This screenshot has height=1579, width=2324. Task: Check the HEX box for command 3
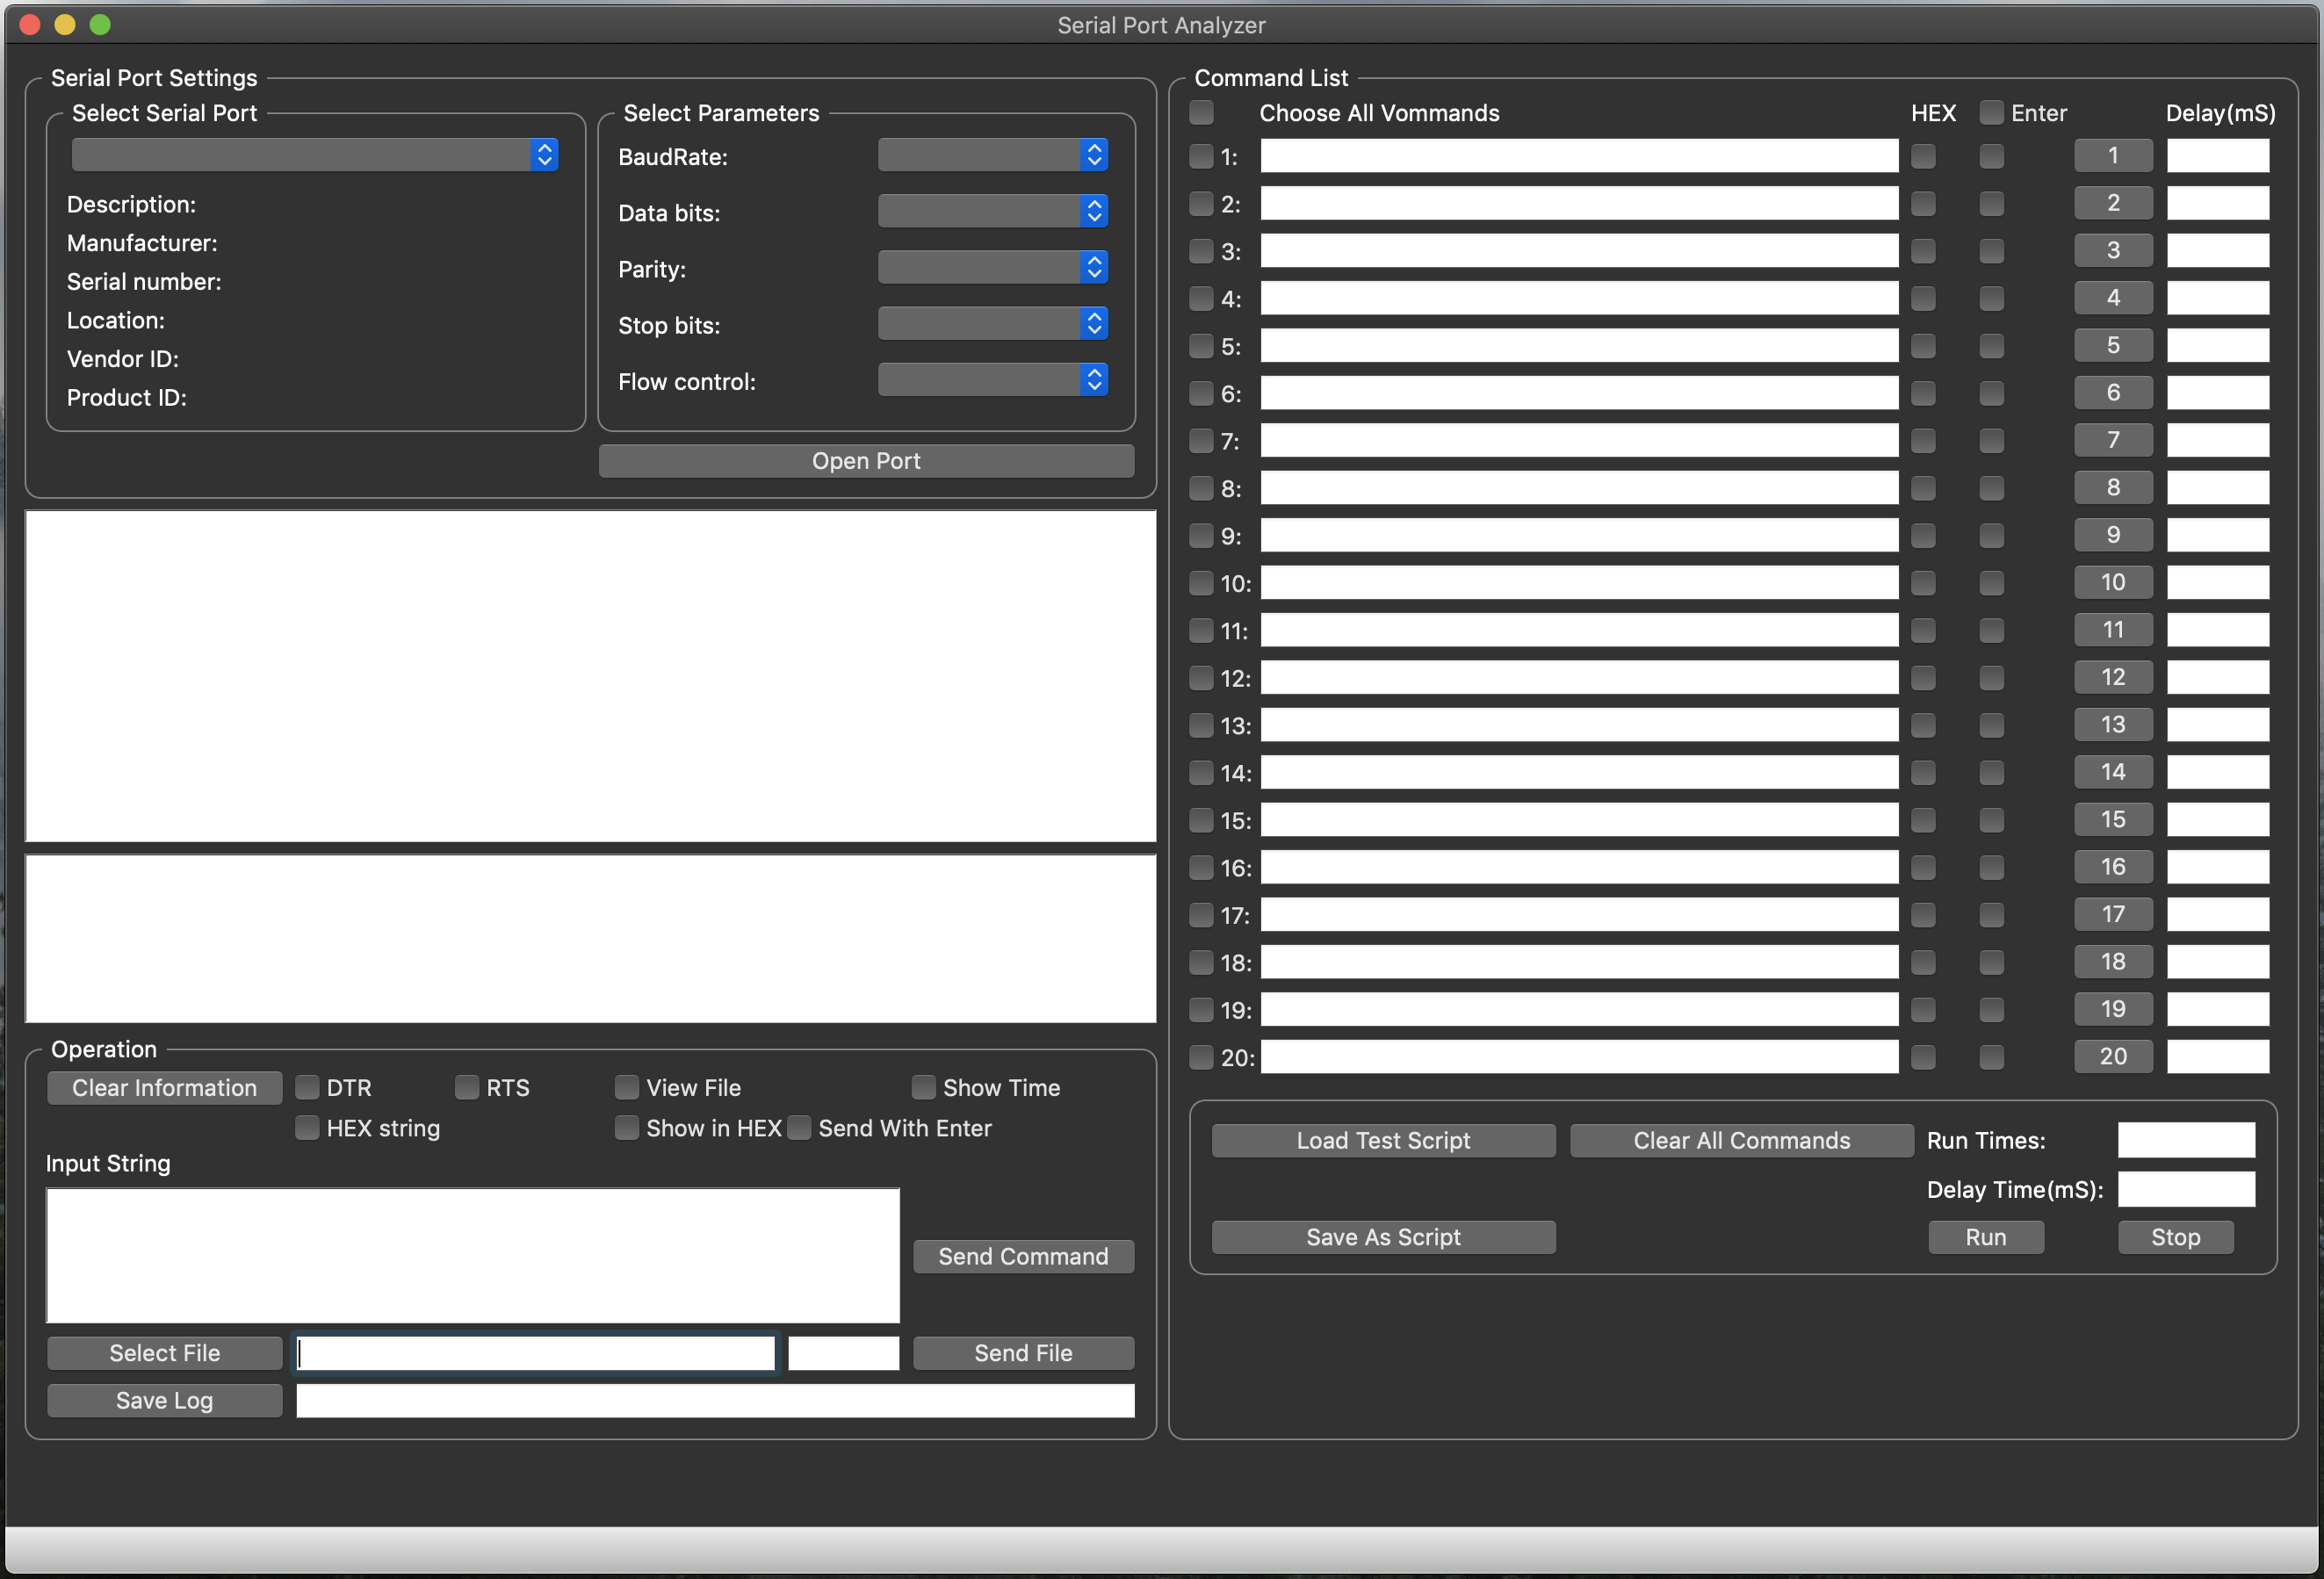coord(1923,251)
